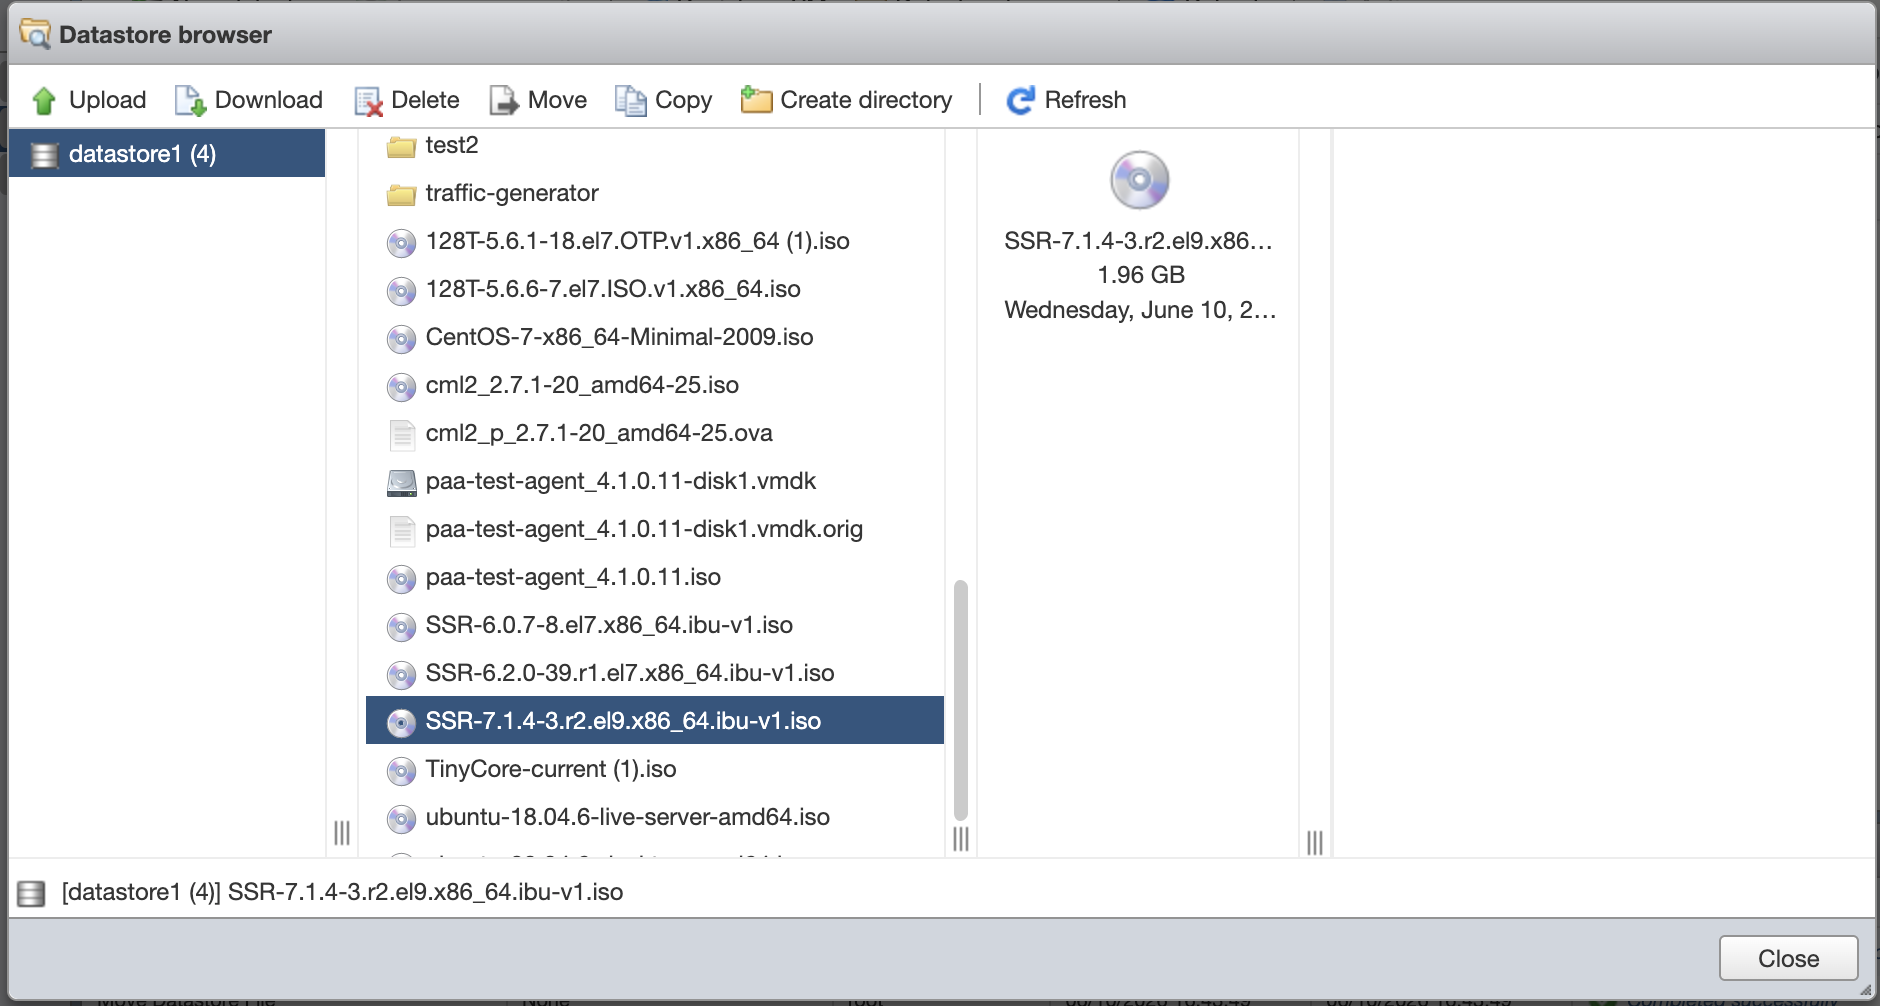
Task: Select cml2_2.7.1-20_amd64-25.iso
Action: pyautogui.click(x=582, y=385)
